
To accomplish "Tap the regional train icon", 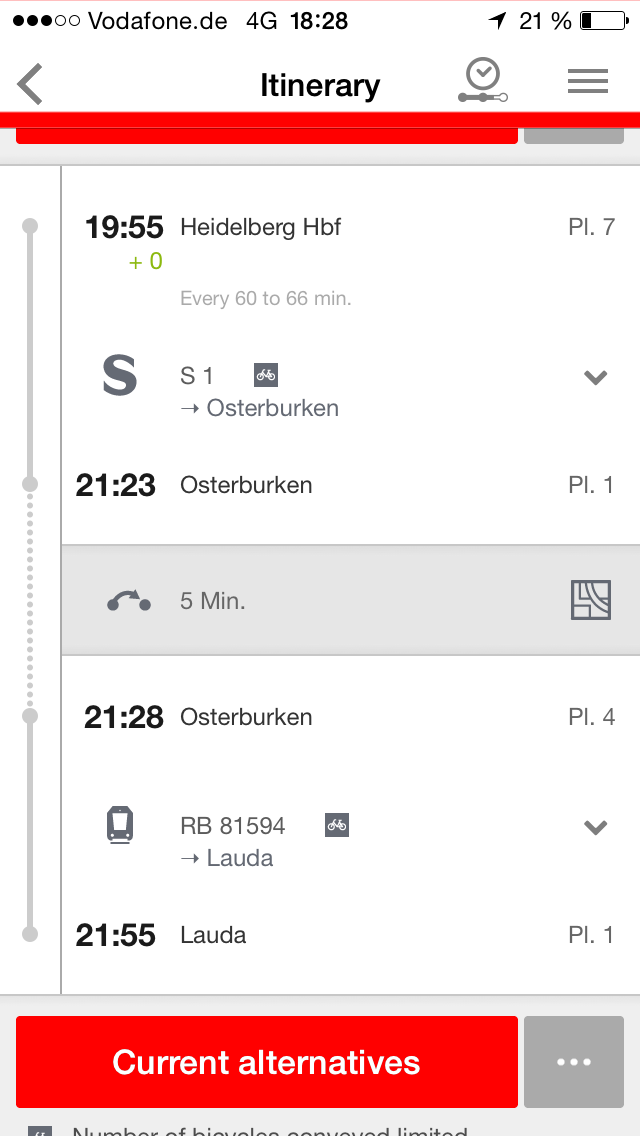I will click(x=120, y=826).
